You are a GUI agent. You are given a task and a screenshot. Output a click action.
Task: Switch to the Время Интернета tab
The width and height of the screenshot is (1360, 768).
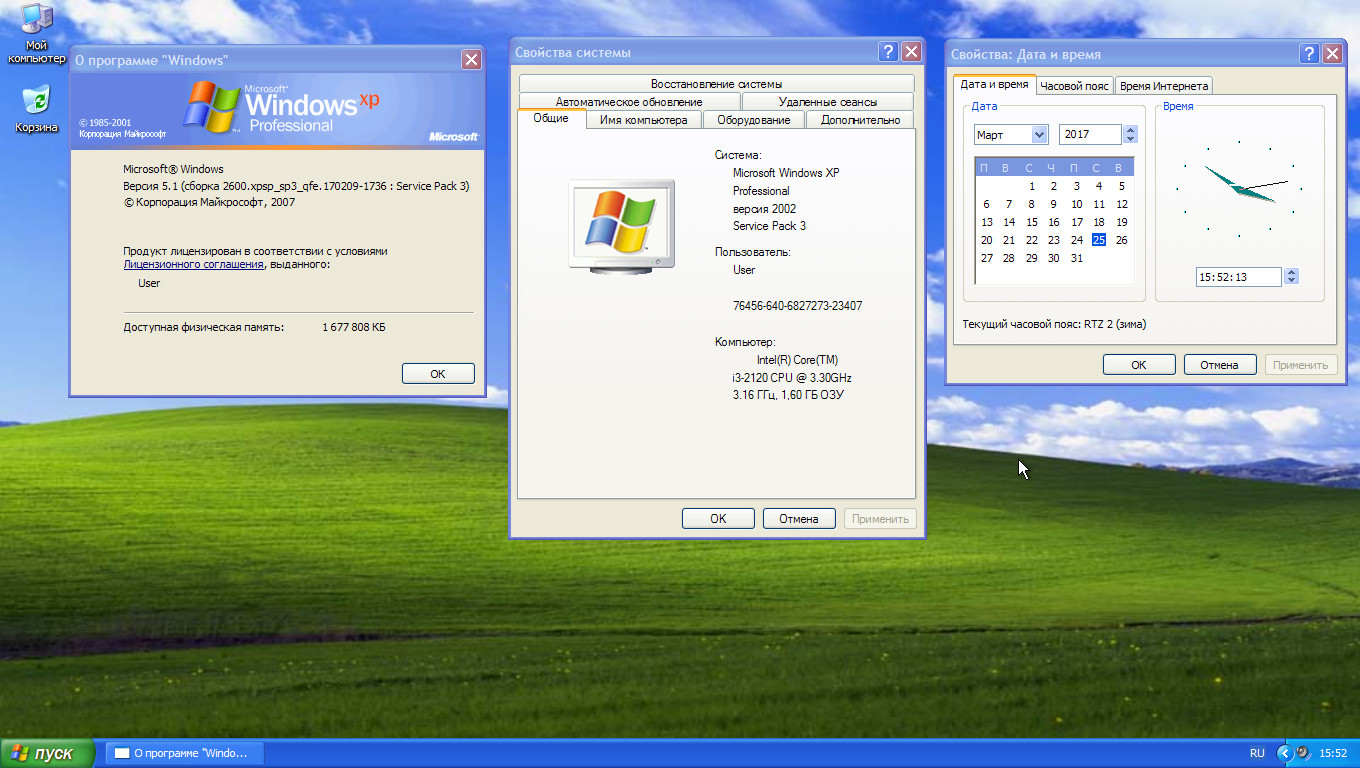tap(1164, 86)
